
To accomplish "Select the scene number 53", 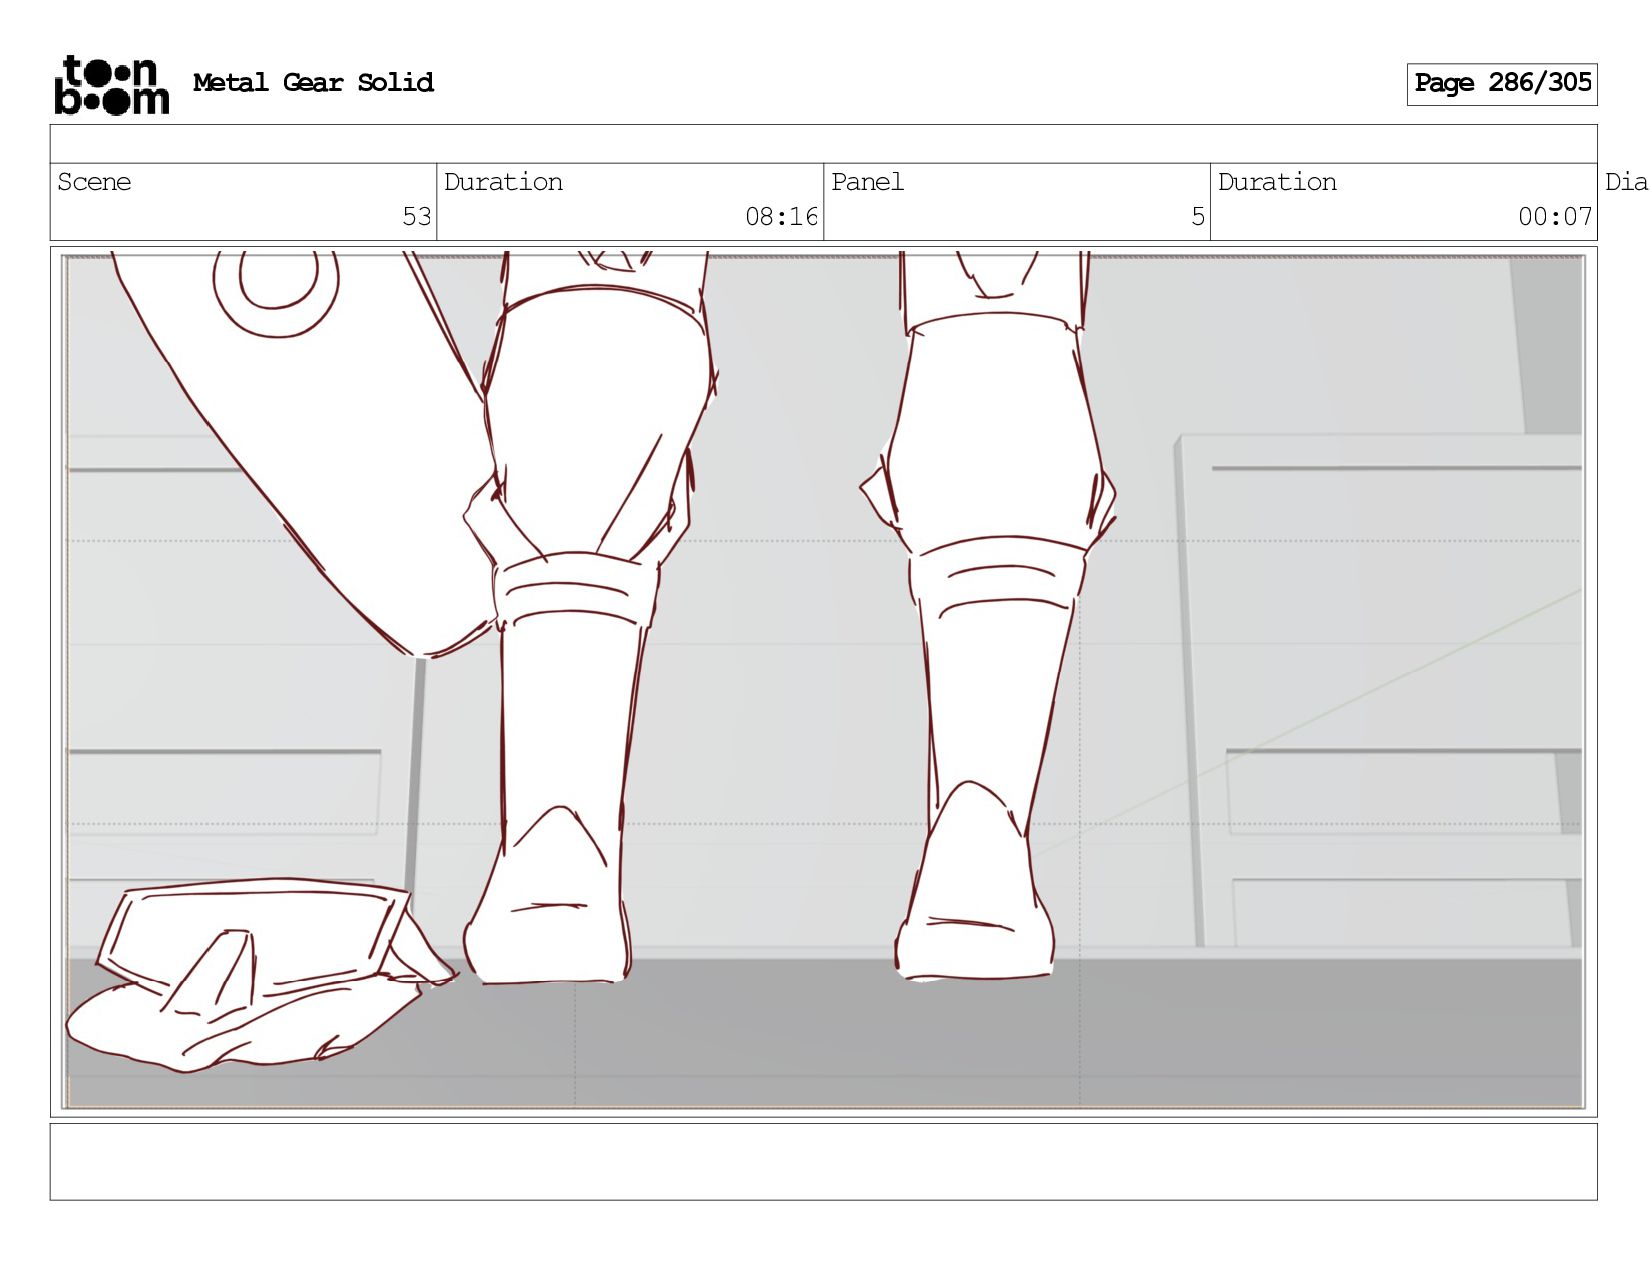I will pyautogui.click(x=417, y=217).
